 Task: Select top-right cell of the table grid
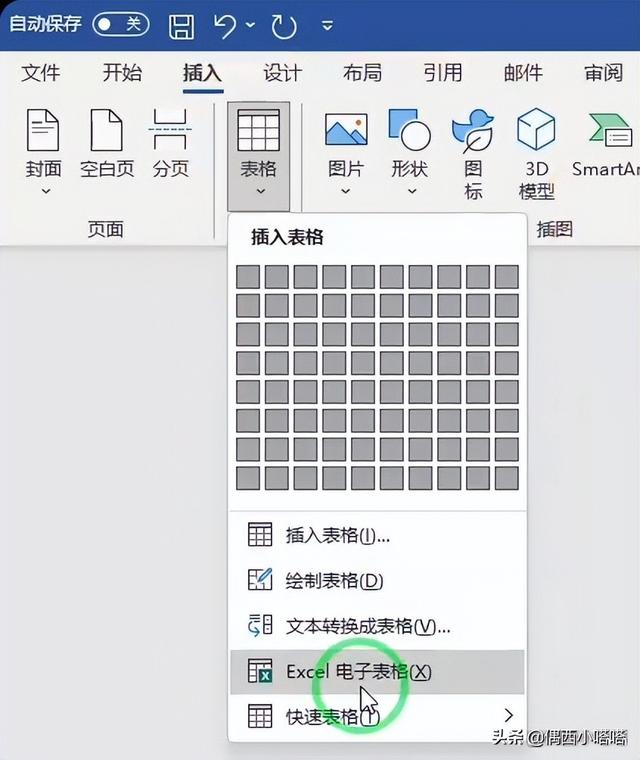(x=507, y=277)
